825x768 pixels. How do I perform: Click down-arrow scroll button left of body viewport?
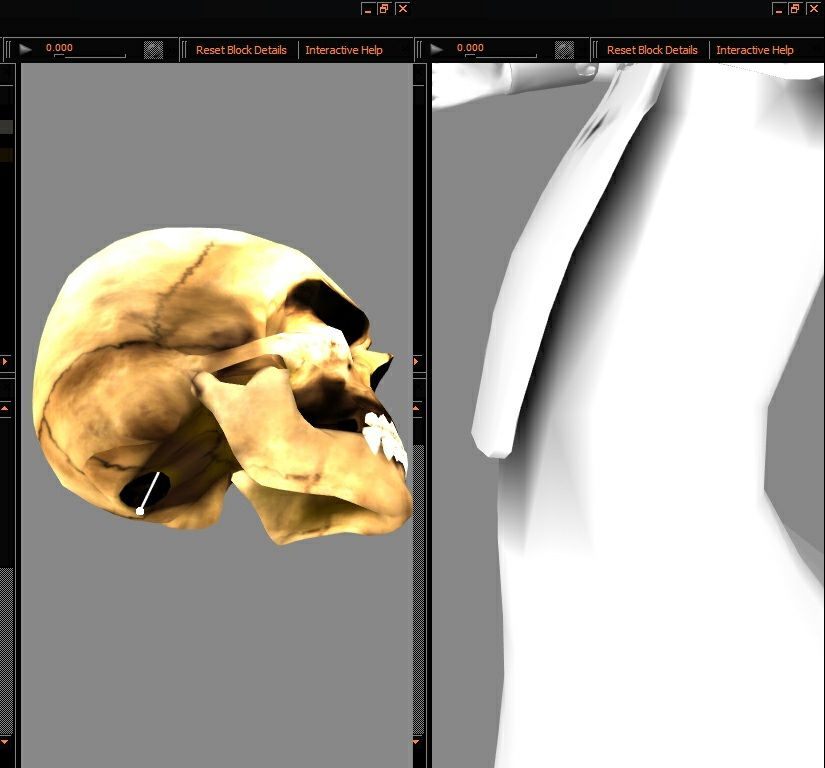coord(416,742)
